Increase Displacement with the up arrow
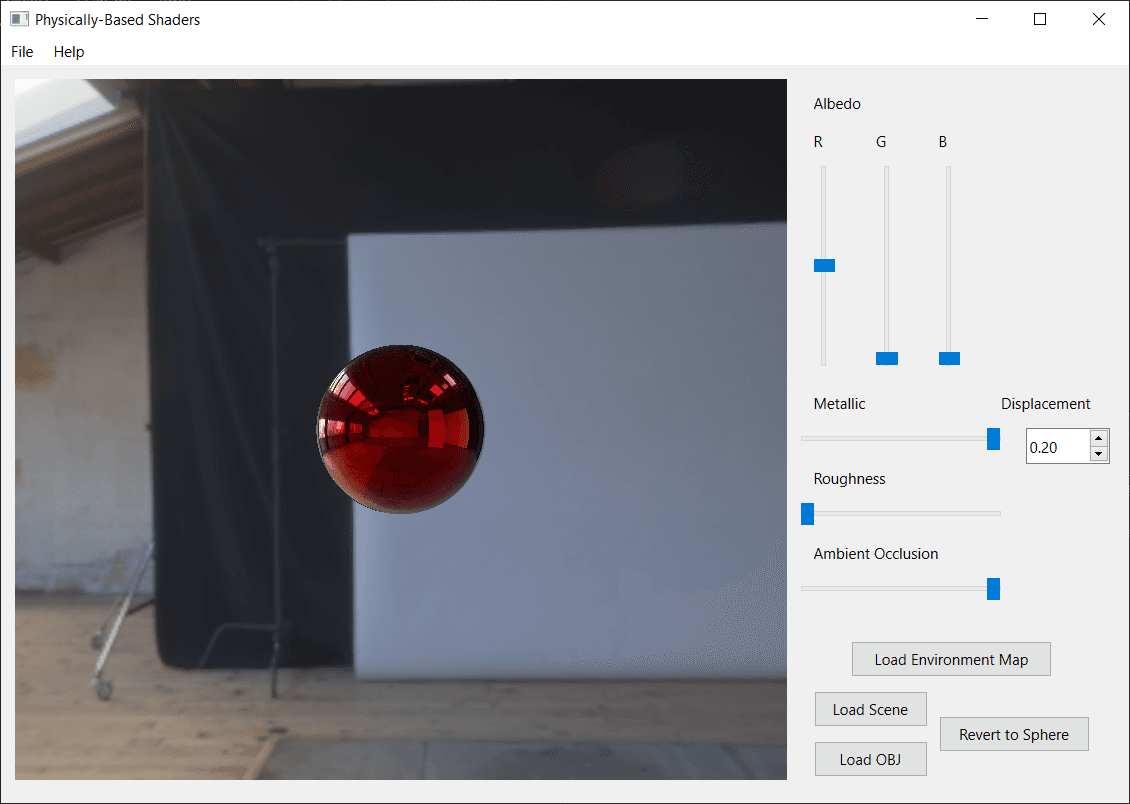The height and width of the screenshot is (804, 1130). 1098,438
